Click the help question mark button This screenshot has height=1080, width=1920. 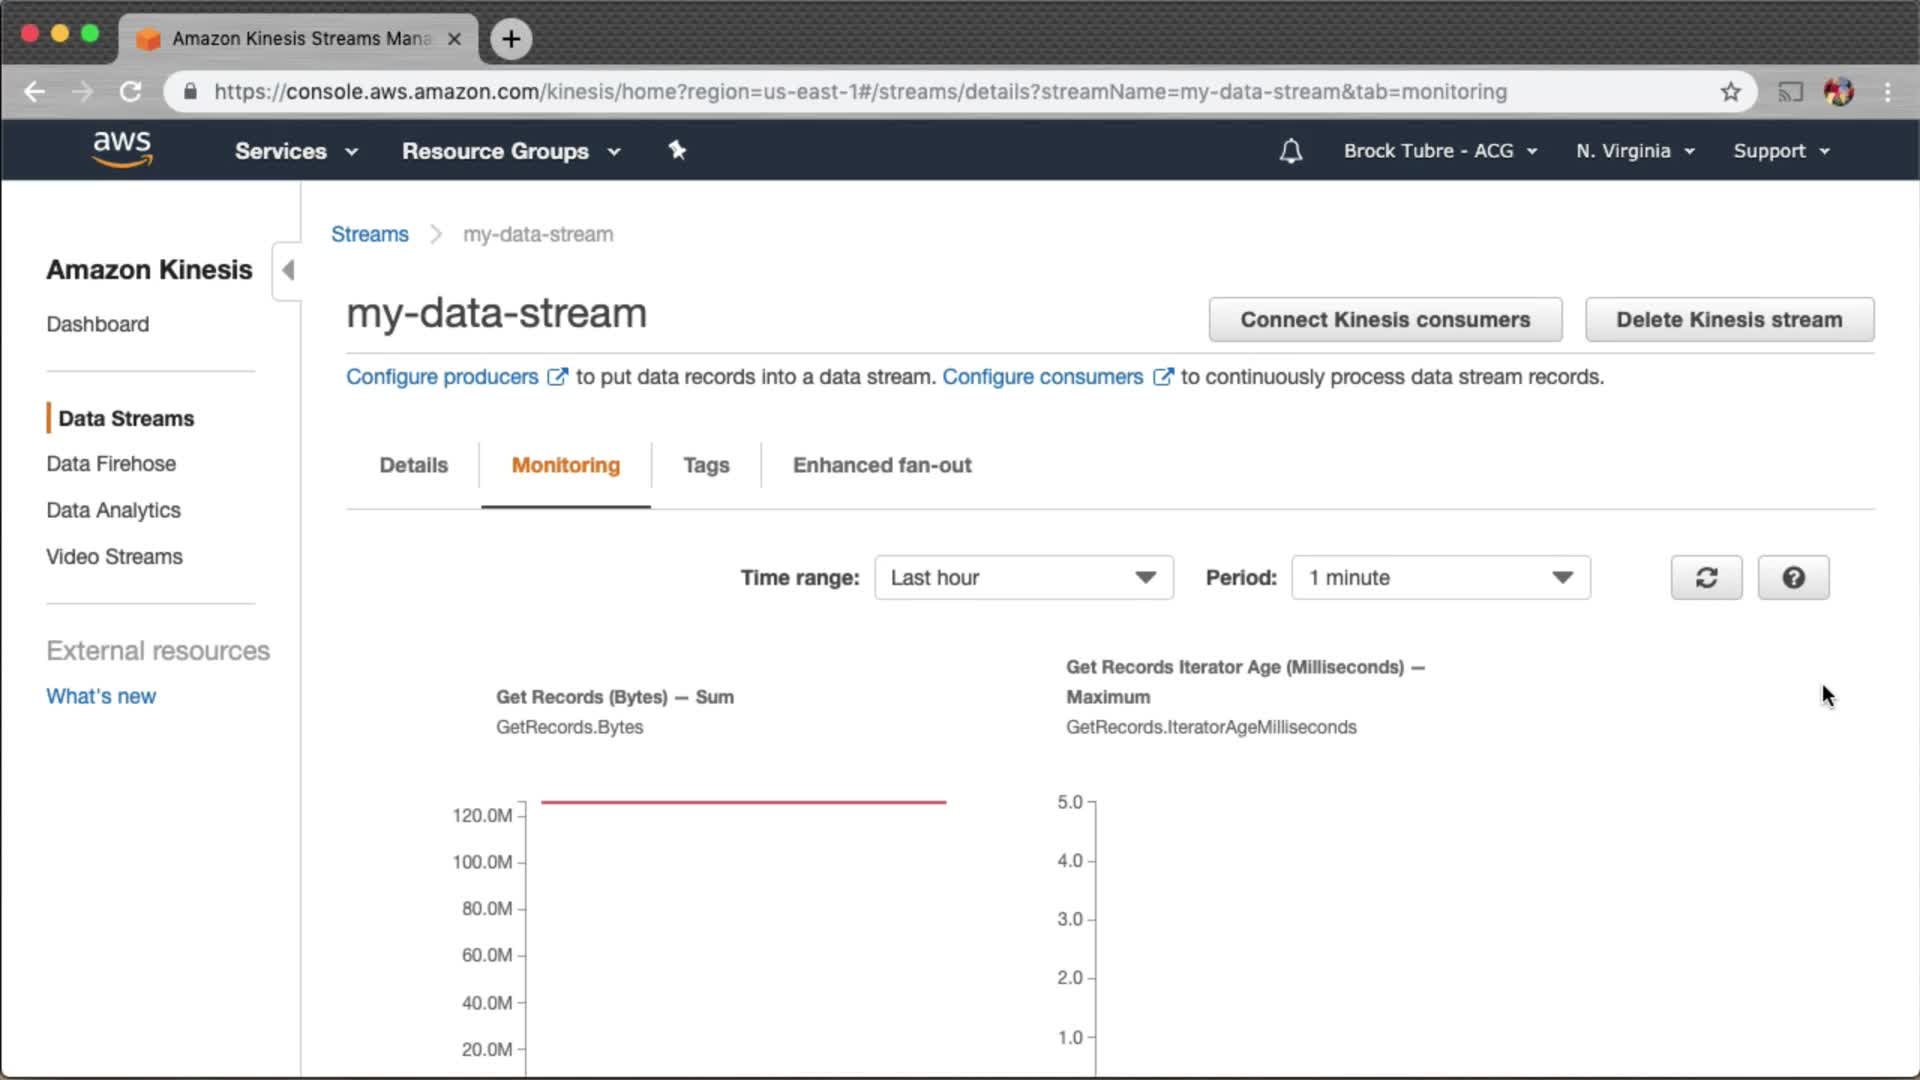click(1793, 578)
